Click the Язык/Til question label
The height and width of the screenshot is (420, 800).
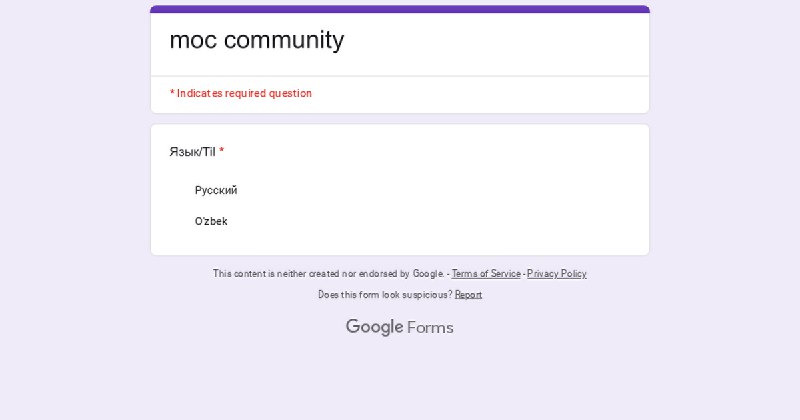click(x=192, y=152)
